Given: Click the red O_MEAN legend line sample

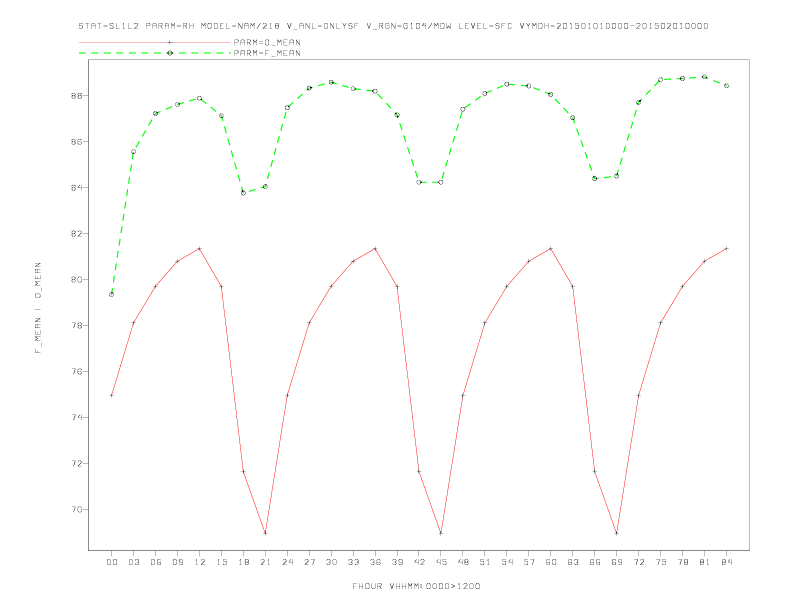Looking at the screenshot, I should (x=155, y=42).
